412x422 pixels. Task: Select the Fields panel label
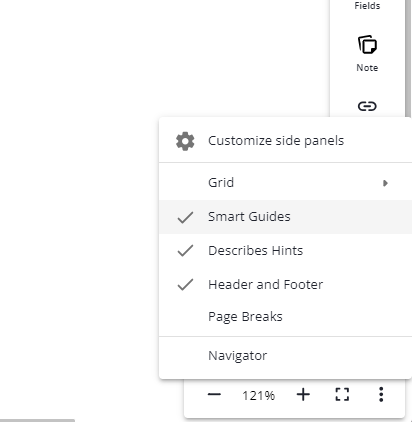click(367, 6)
